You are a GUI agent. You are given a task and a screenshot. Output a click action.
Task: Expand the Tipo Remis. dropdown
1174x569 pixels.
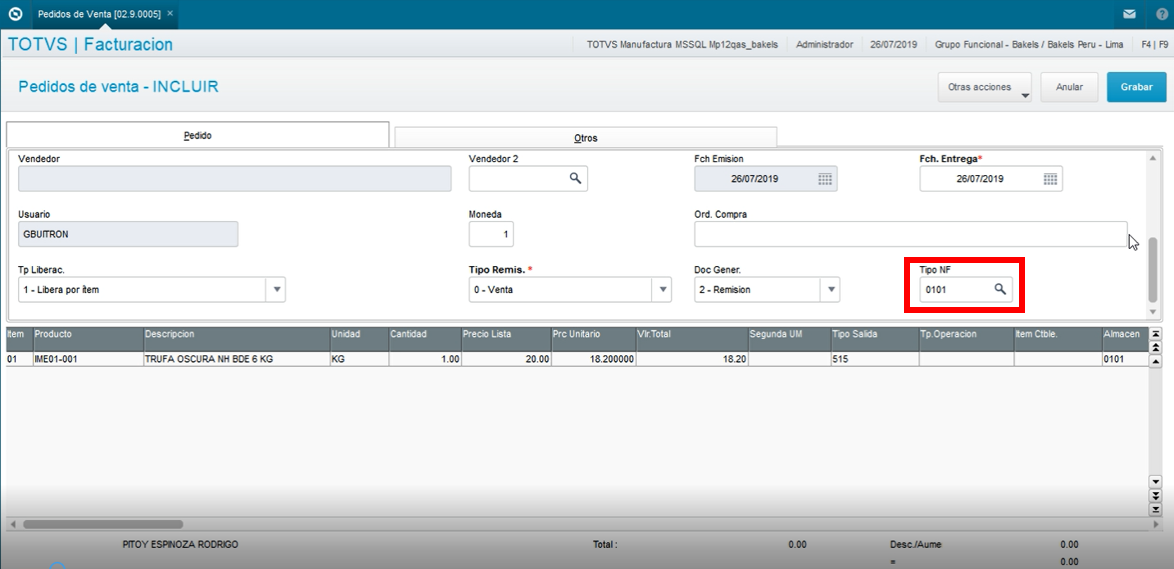pos(662,290)
